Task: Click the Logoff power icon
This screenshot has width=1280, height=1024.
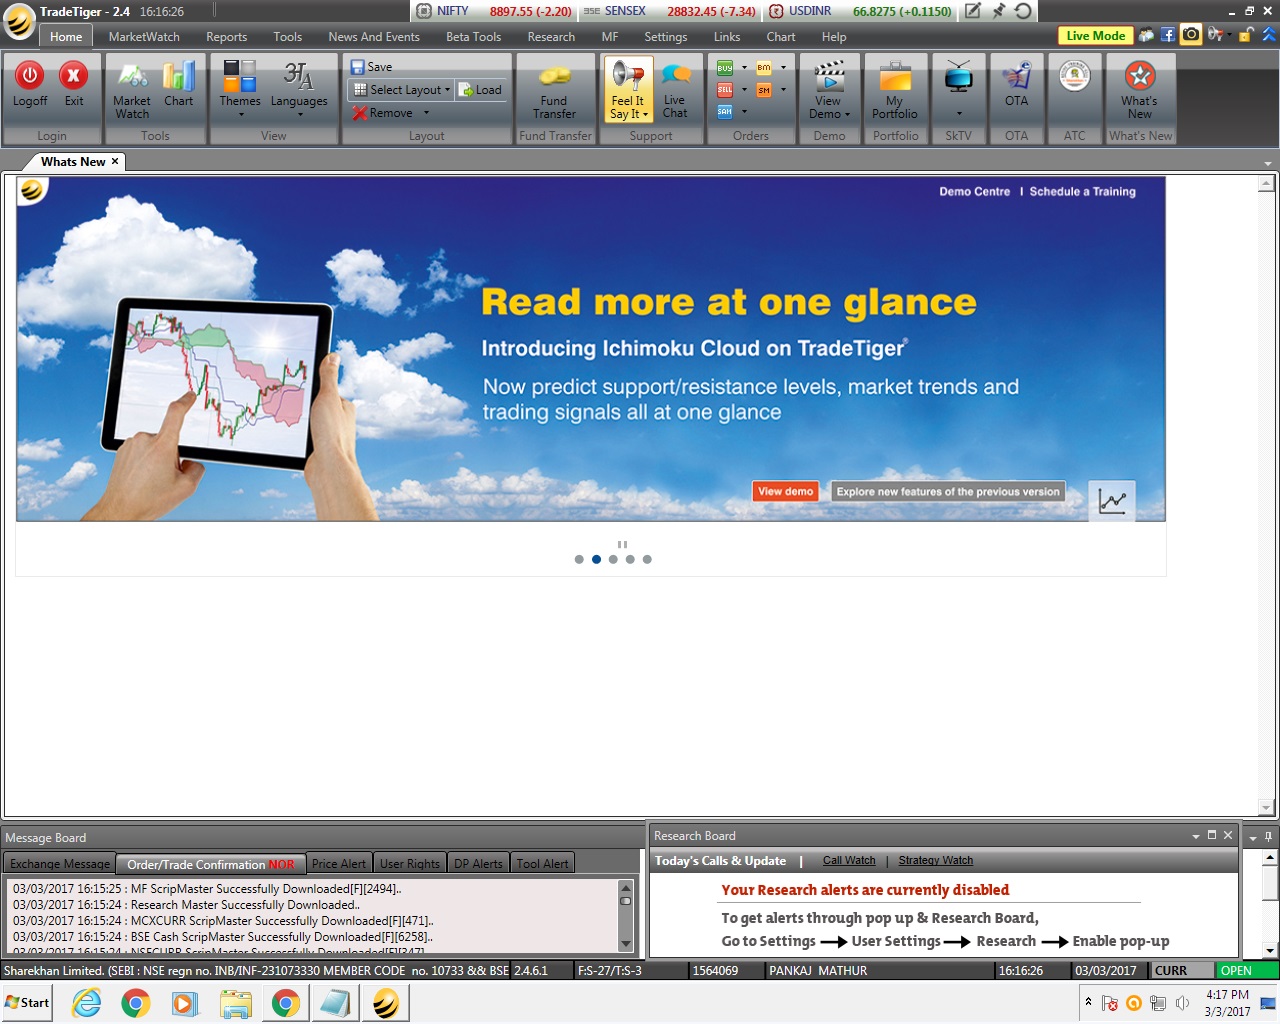Action: pos(30,76)
